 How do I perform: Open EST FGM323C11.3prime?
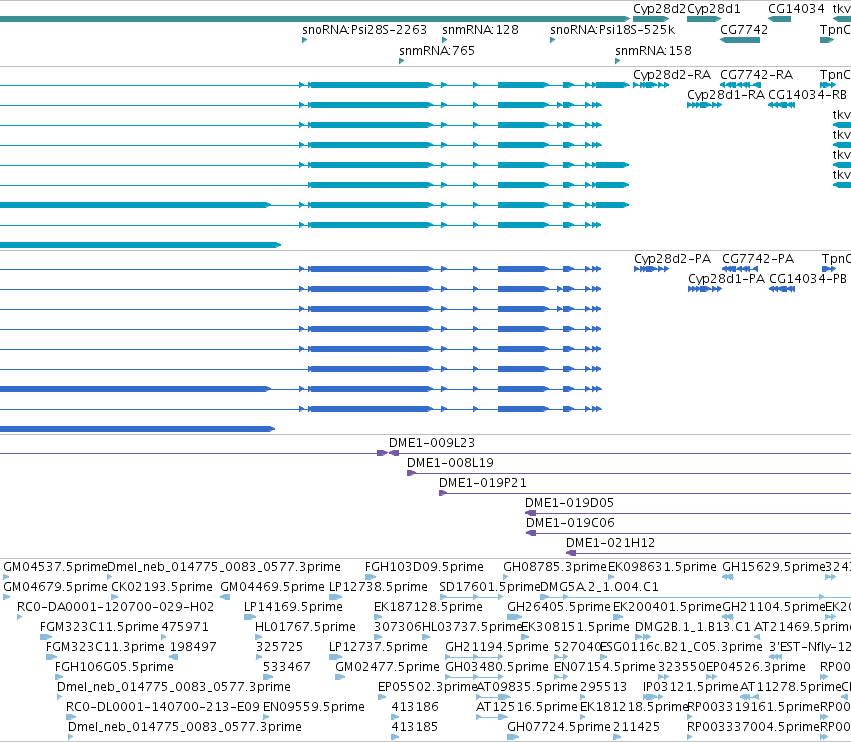tap(104, 647)
